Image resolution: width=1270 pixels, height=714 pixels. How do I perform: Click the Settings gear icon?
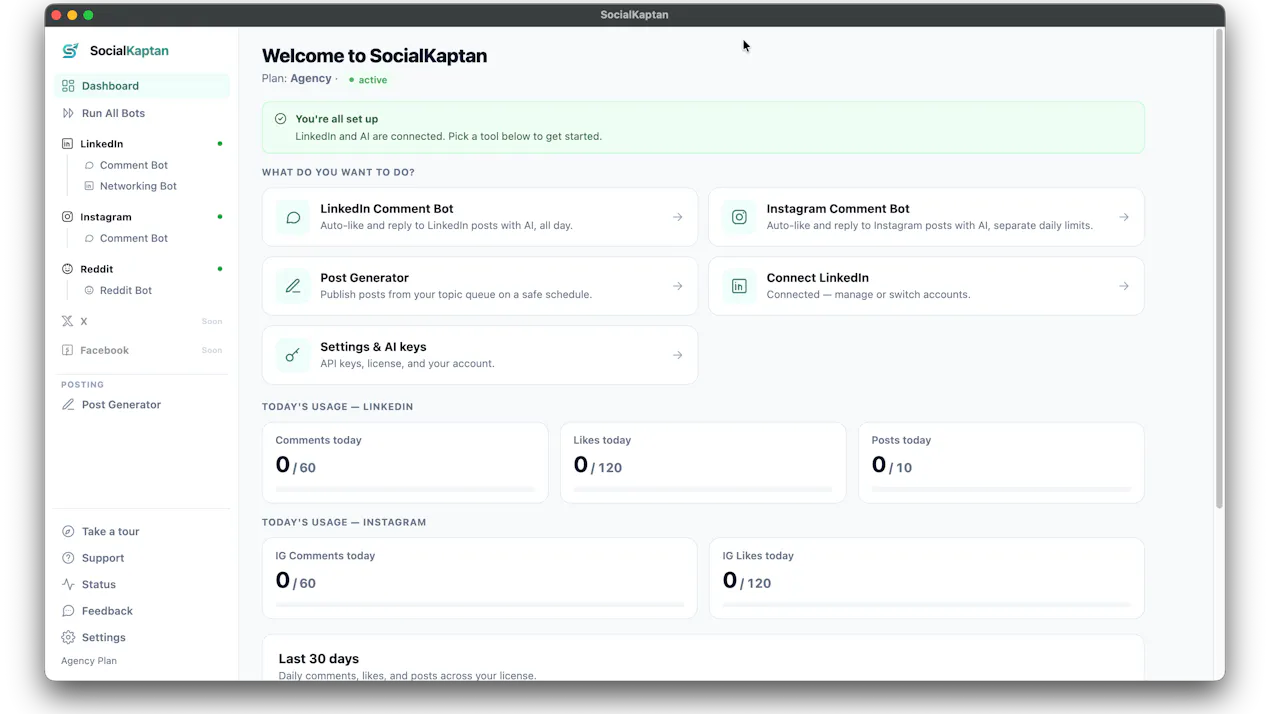(68, 638)
